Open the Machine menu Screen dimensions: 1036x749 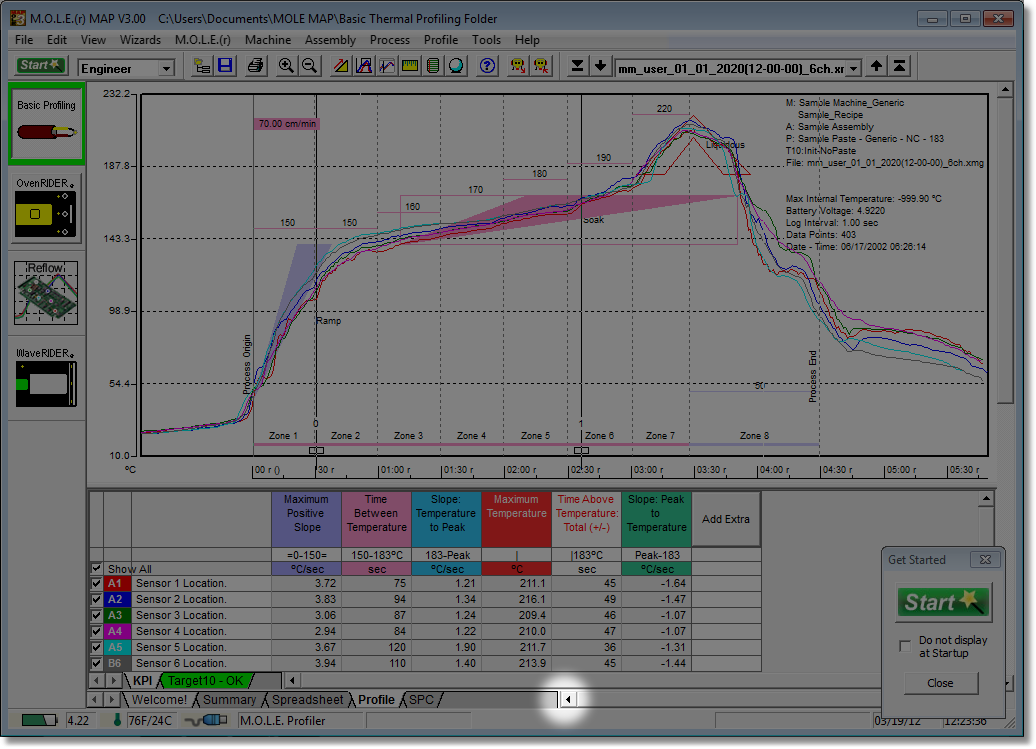(x=268, y=40)
